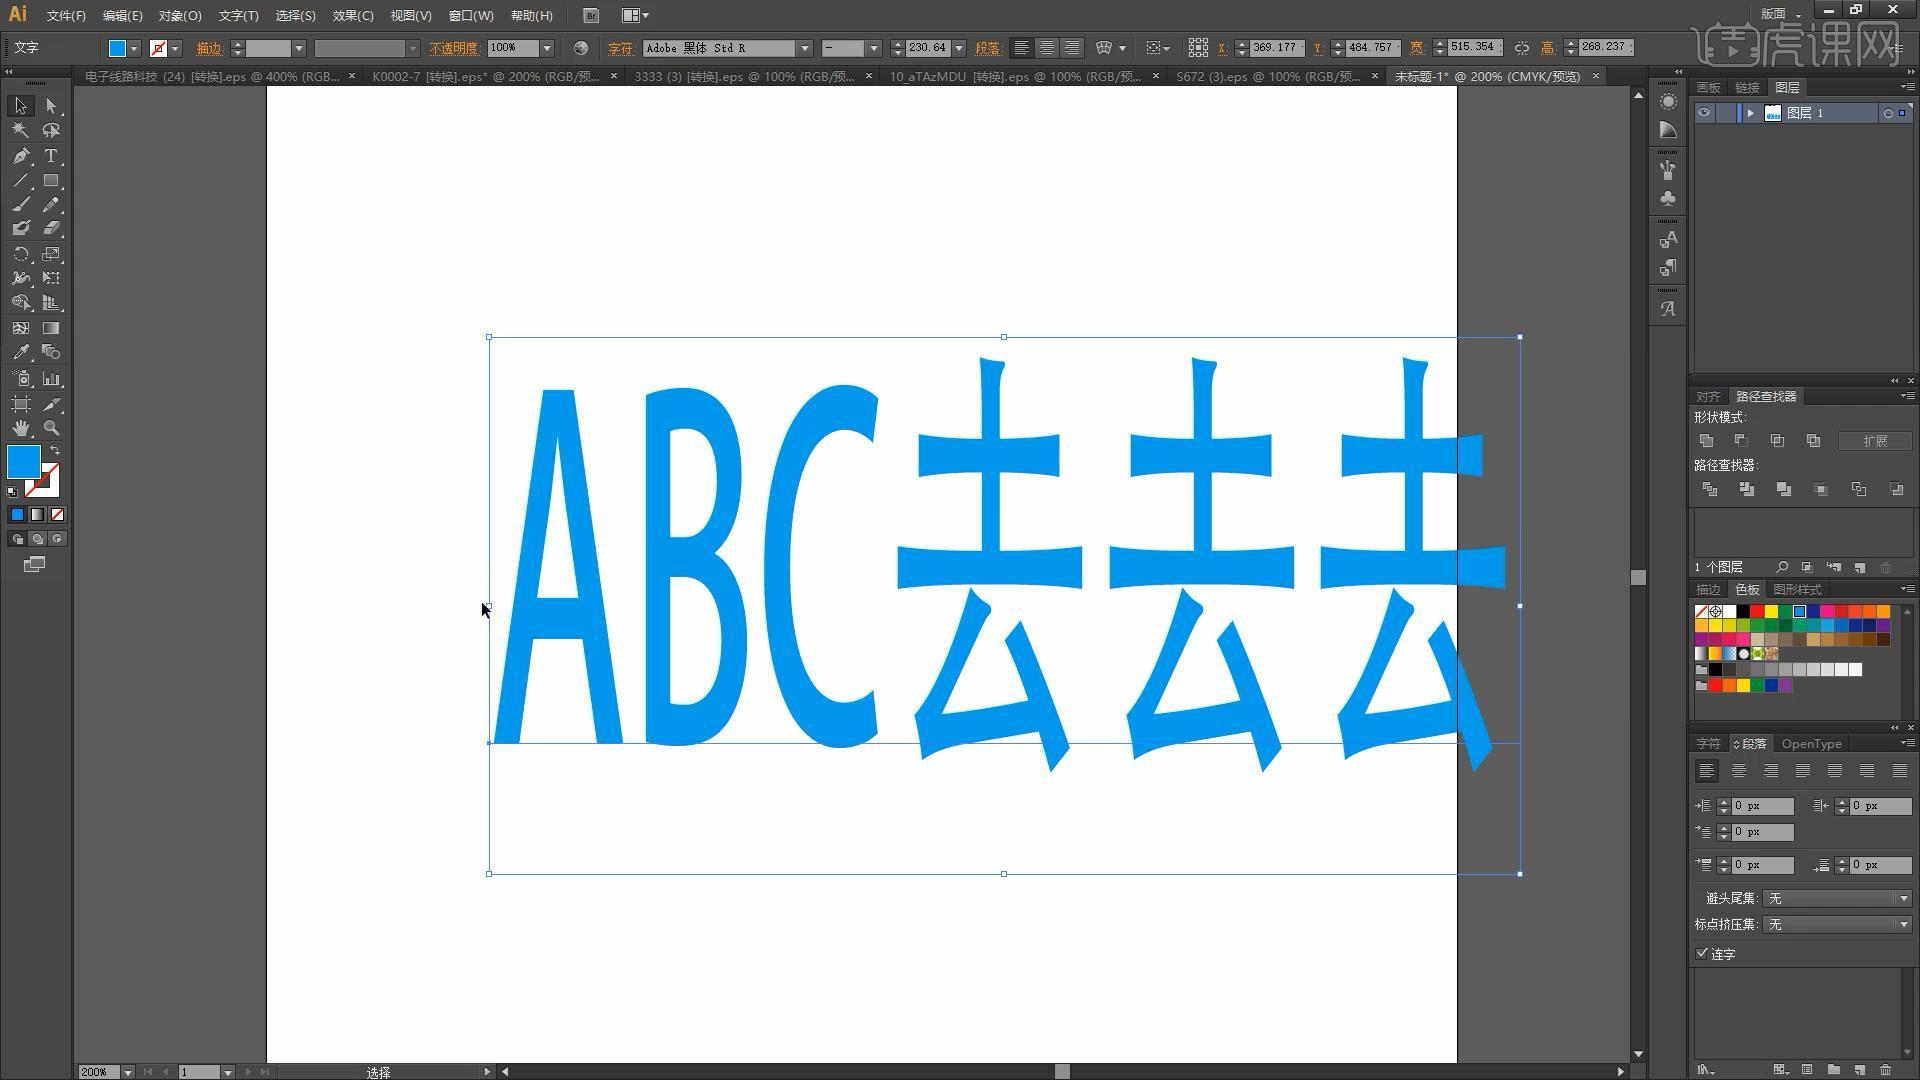Open the 文件(F) menu
Image resolution: width=1920 pixels, height=1080 pixels.
(66, 15)
